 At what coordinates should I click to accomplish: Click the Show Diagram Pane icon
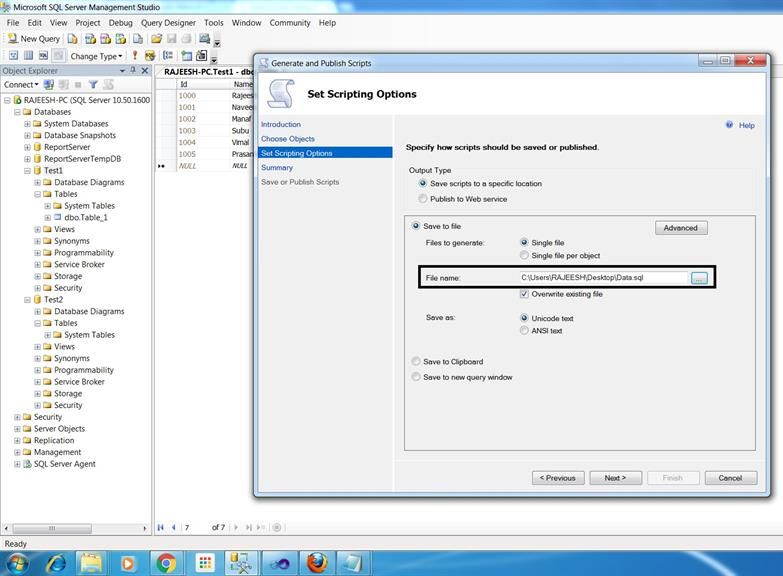click(13, 55)
